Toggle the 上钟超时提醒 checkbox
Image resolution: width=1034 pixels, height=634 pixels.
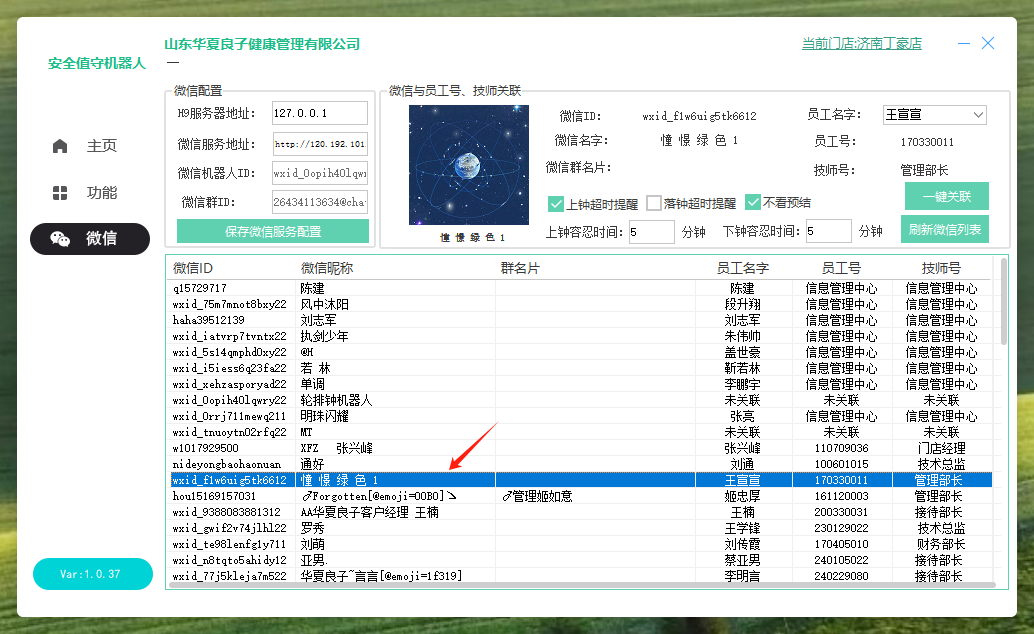[x=556, y=203]
